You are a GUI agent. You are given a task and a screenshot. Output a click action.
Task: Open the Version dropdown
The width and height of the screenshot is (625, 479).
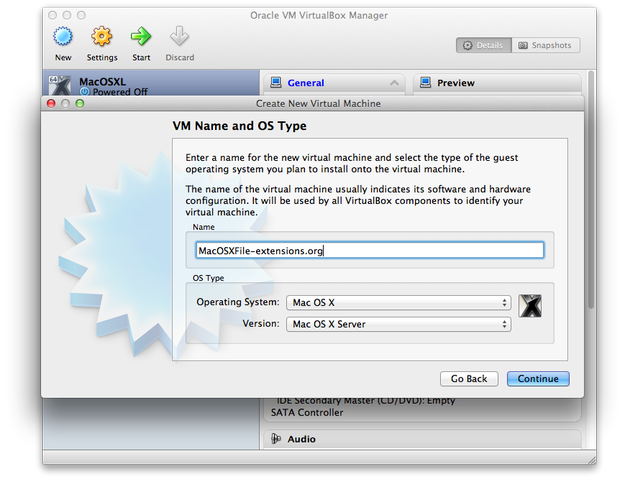tap(399, 324)
